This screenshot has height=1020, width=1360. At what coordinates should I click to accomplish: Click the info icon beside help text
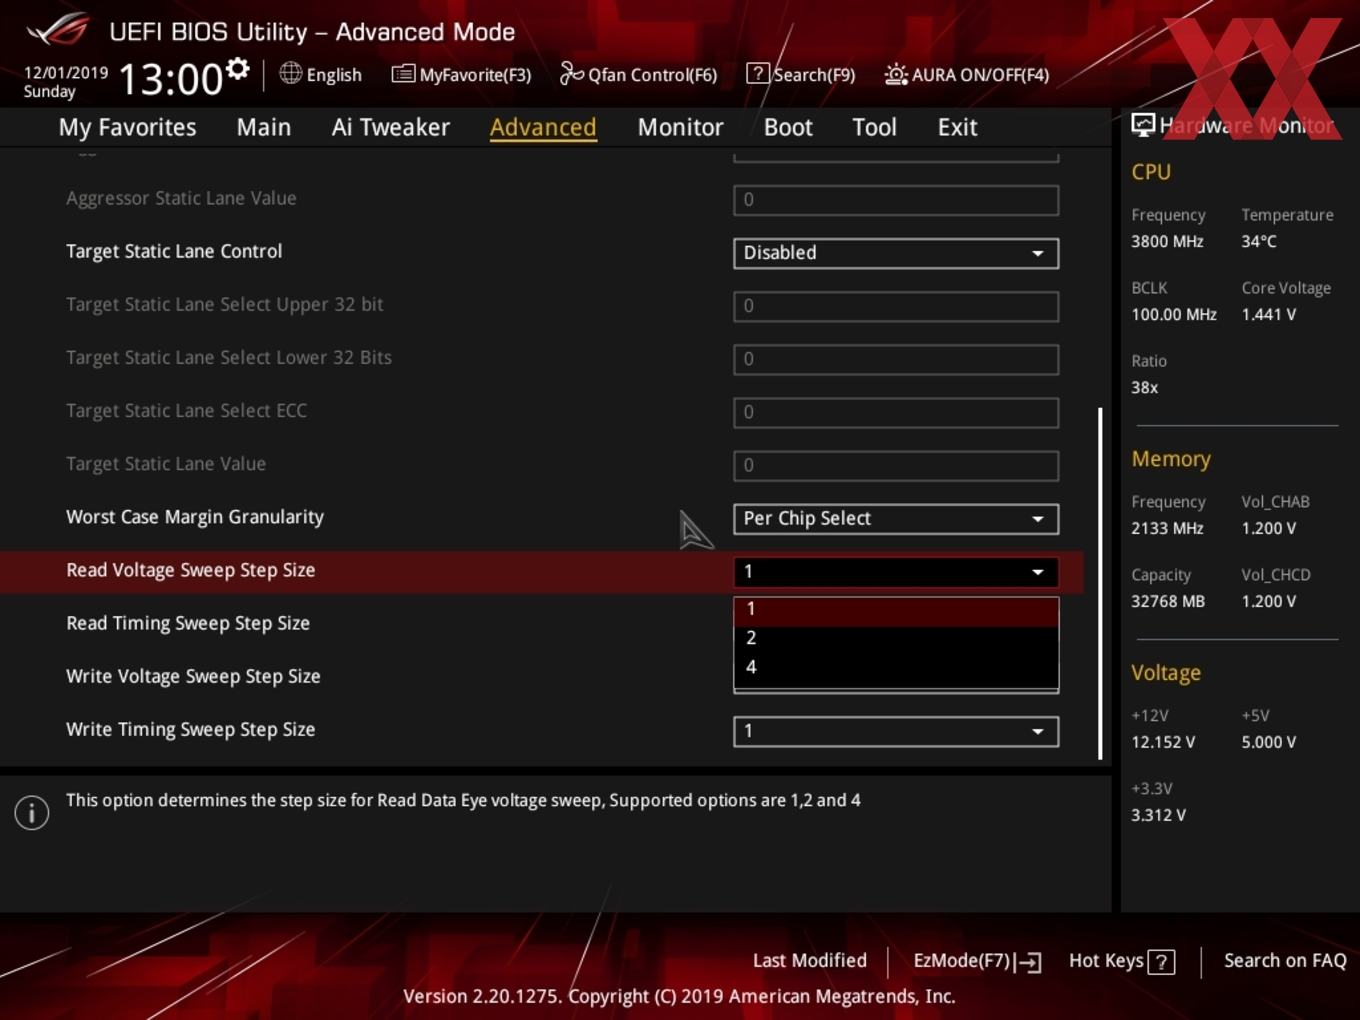(x=32, y=813)
